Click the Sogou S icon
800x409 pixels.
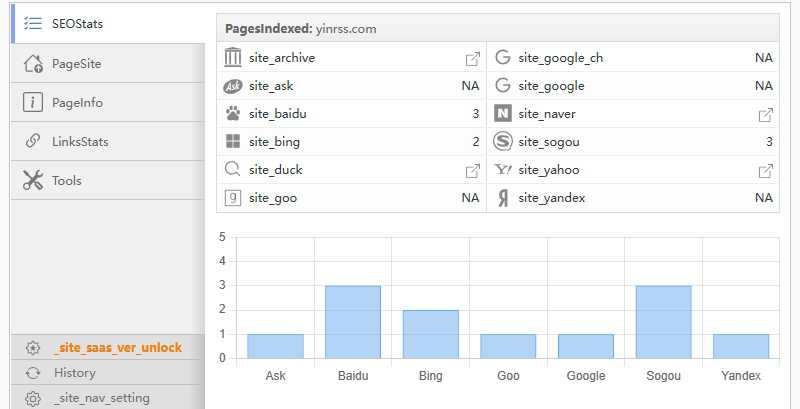pos(503,142)
